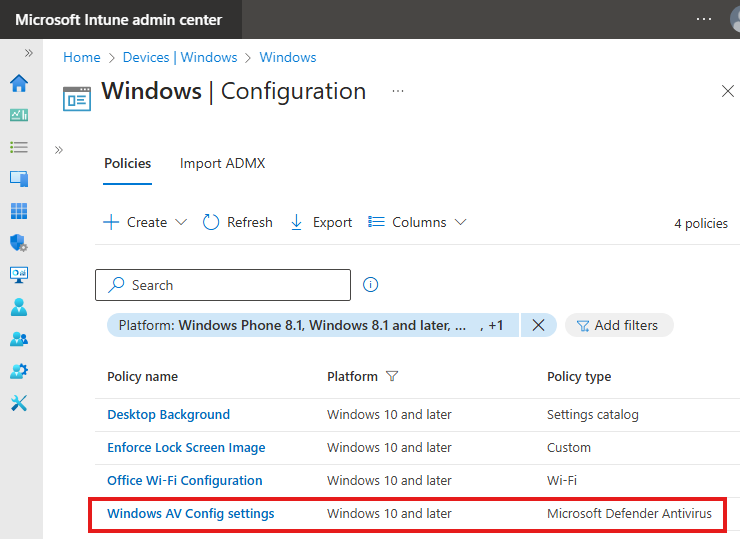Open Troubleshooting tools icon in sidebar

click(x=19, y=403)
